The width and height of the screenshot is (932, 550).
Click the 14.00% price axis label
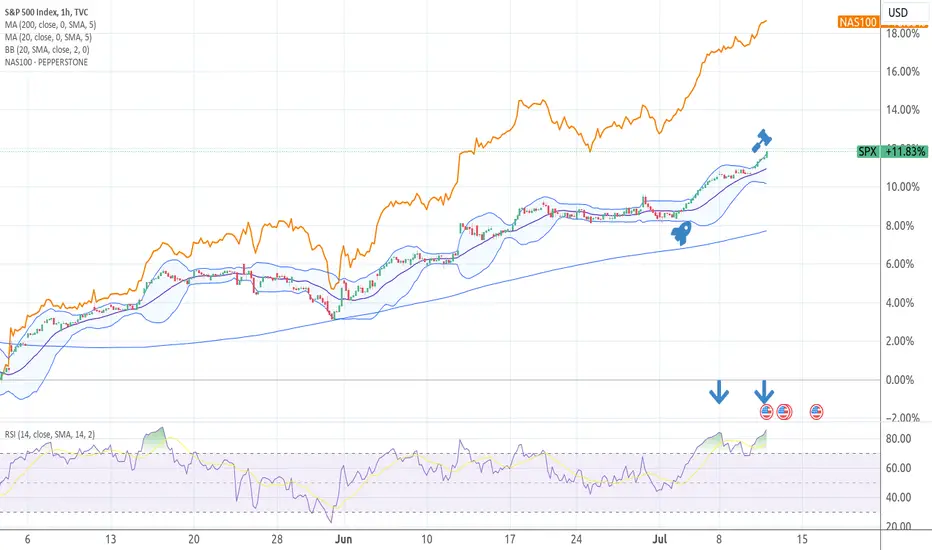(x=902, y=109)
